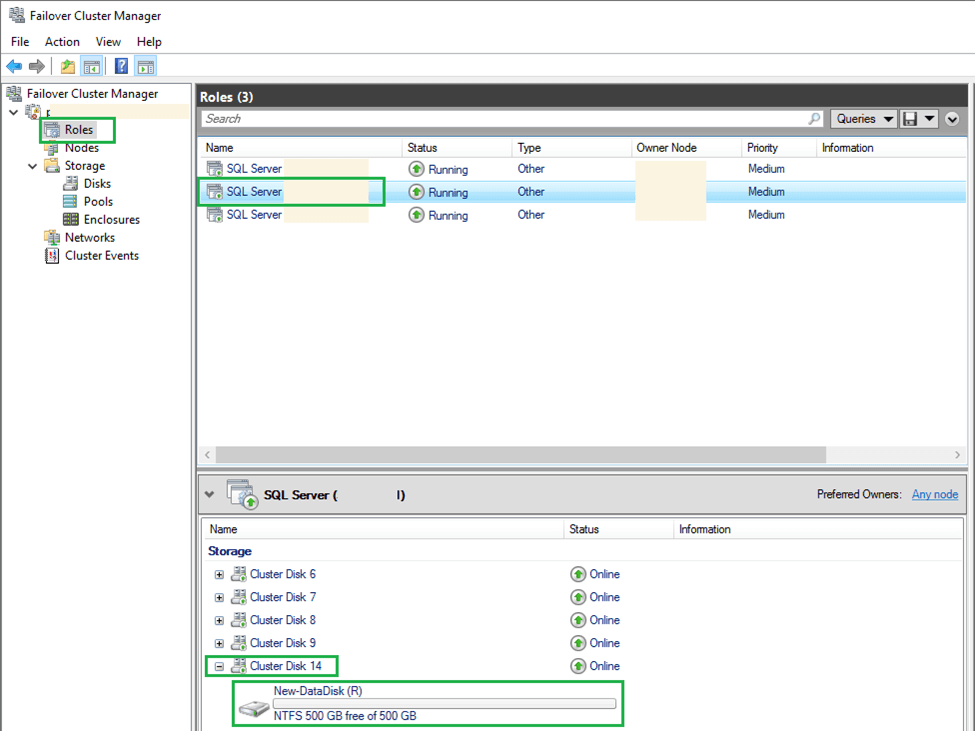Click the Cluster Disk 9 name text

pyautogui.click(x=283, y=643)
